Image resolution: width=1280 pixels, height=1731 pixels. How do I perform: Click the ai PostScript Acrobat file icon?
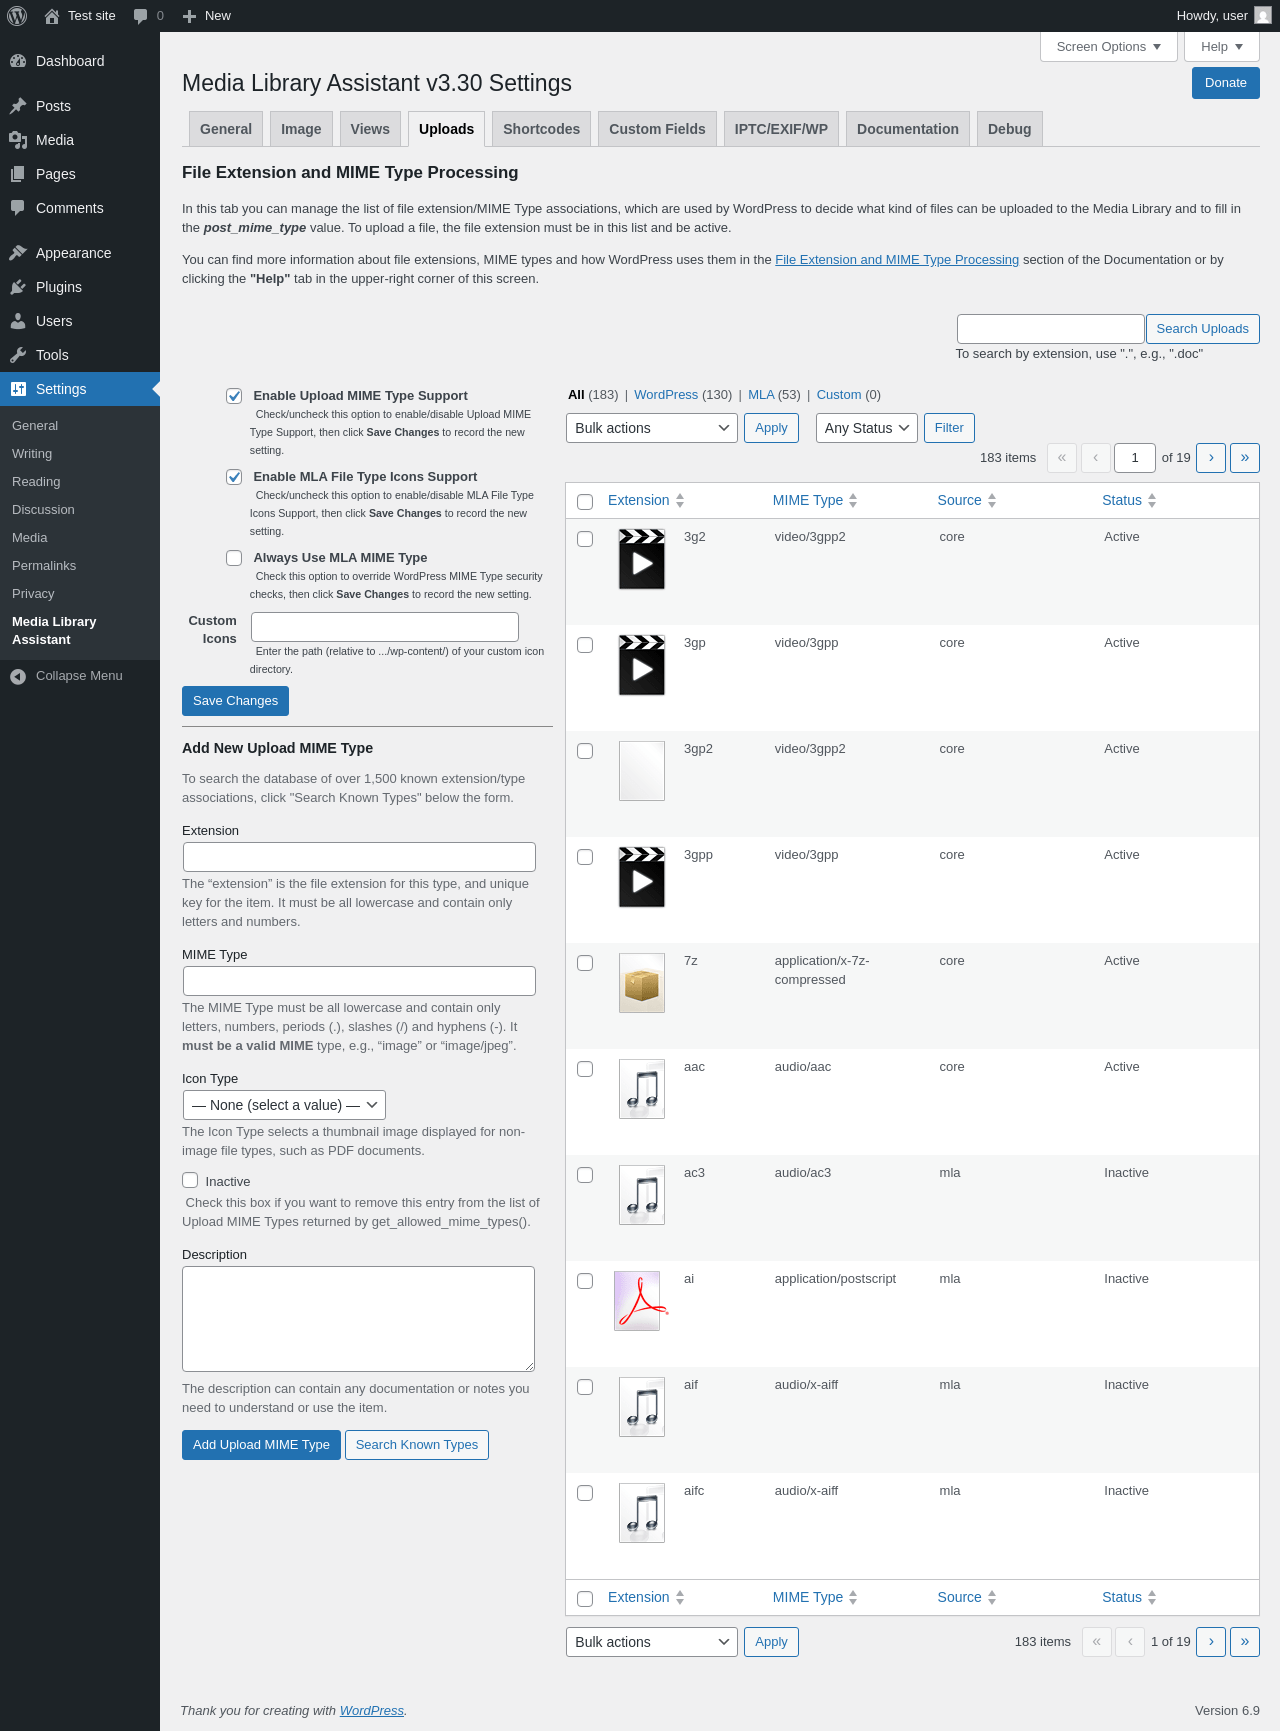pyautogui.click(x=641, y=1301)
